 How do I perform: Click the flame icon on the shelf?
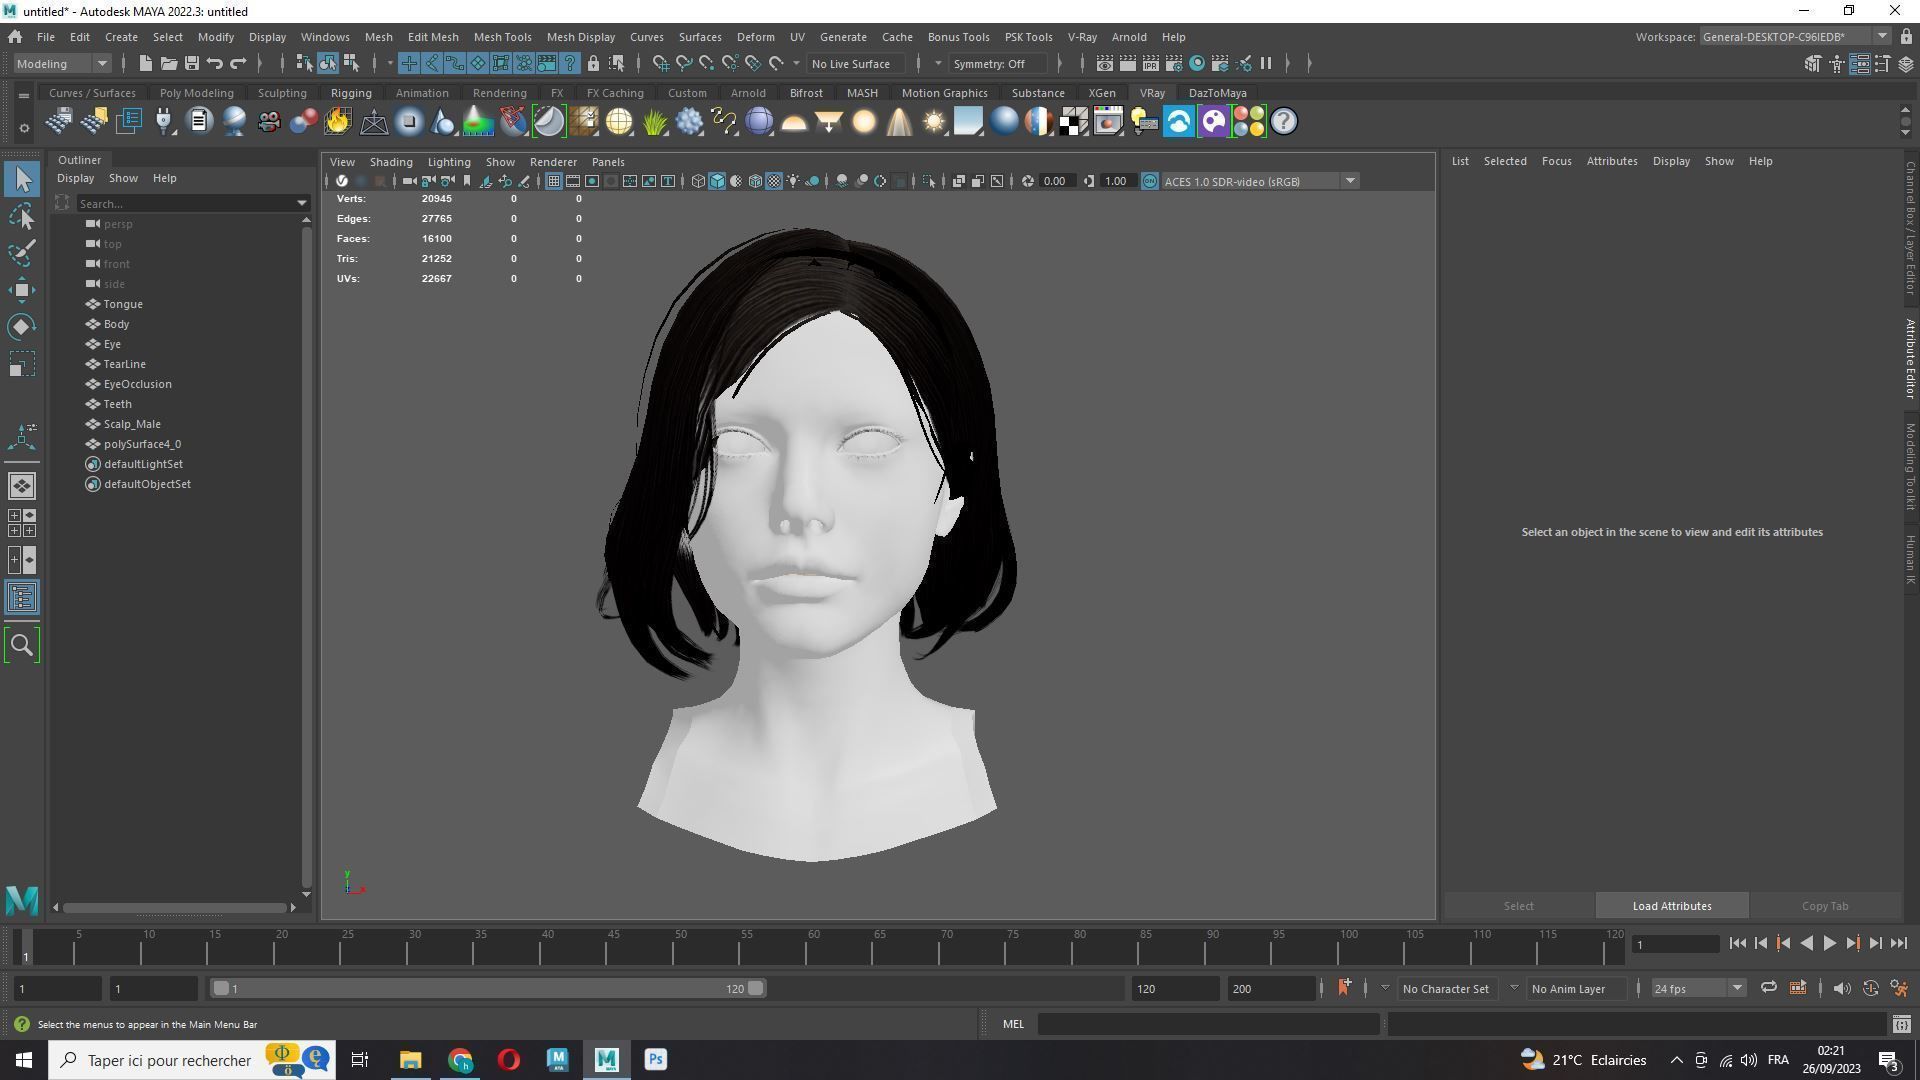point(338,122)
